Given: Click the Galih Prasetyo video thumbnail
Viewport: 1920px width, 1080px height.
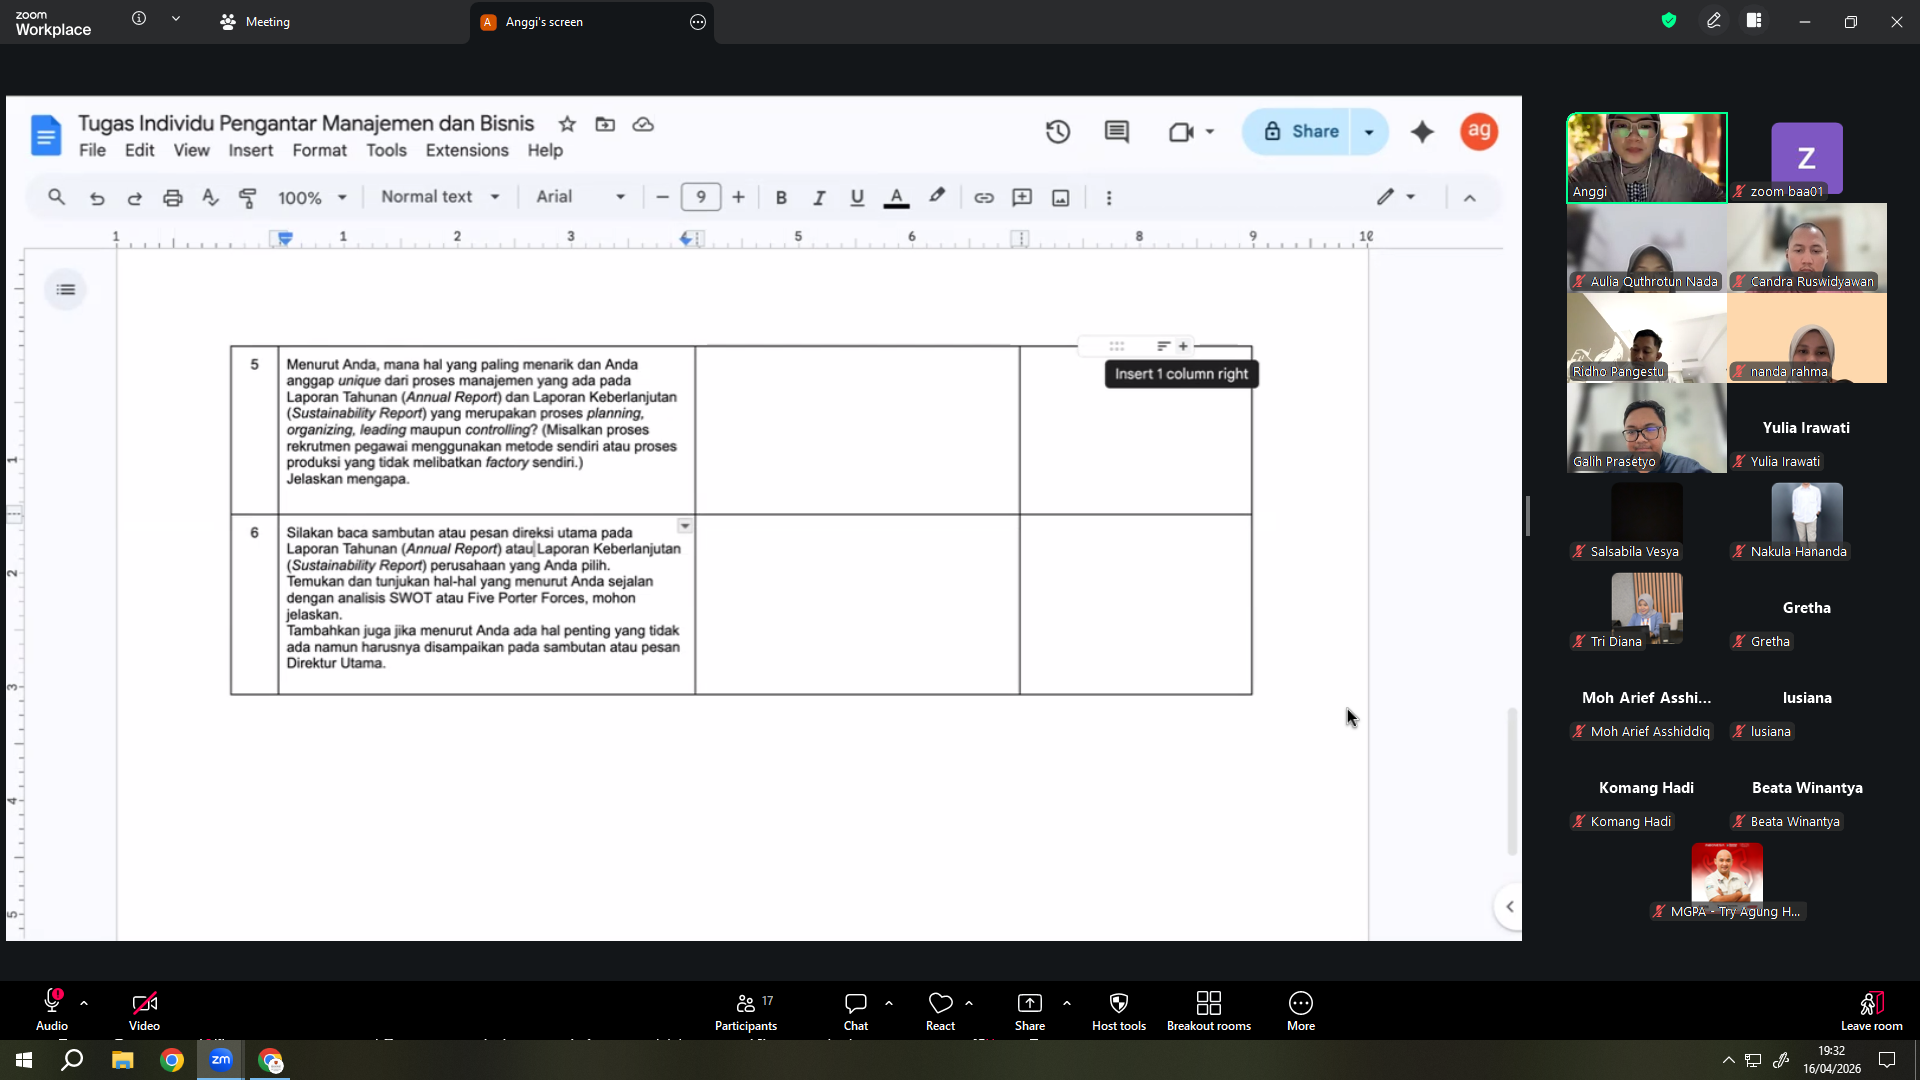Looking at the screenshot, I should coord(1646,428).
